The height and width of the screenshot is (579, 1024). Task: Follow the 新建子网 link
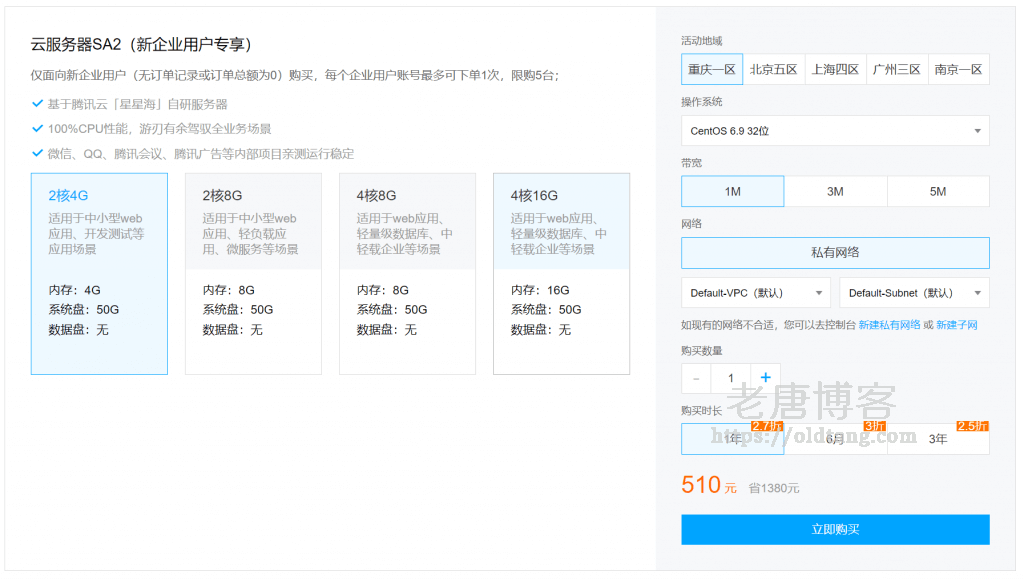pyautogui.click(x=957, y=325)
